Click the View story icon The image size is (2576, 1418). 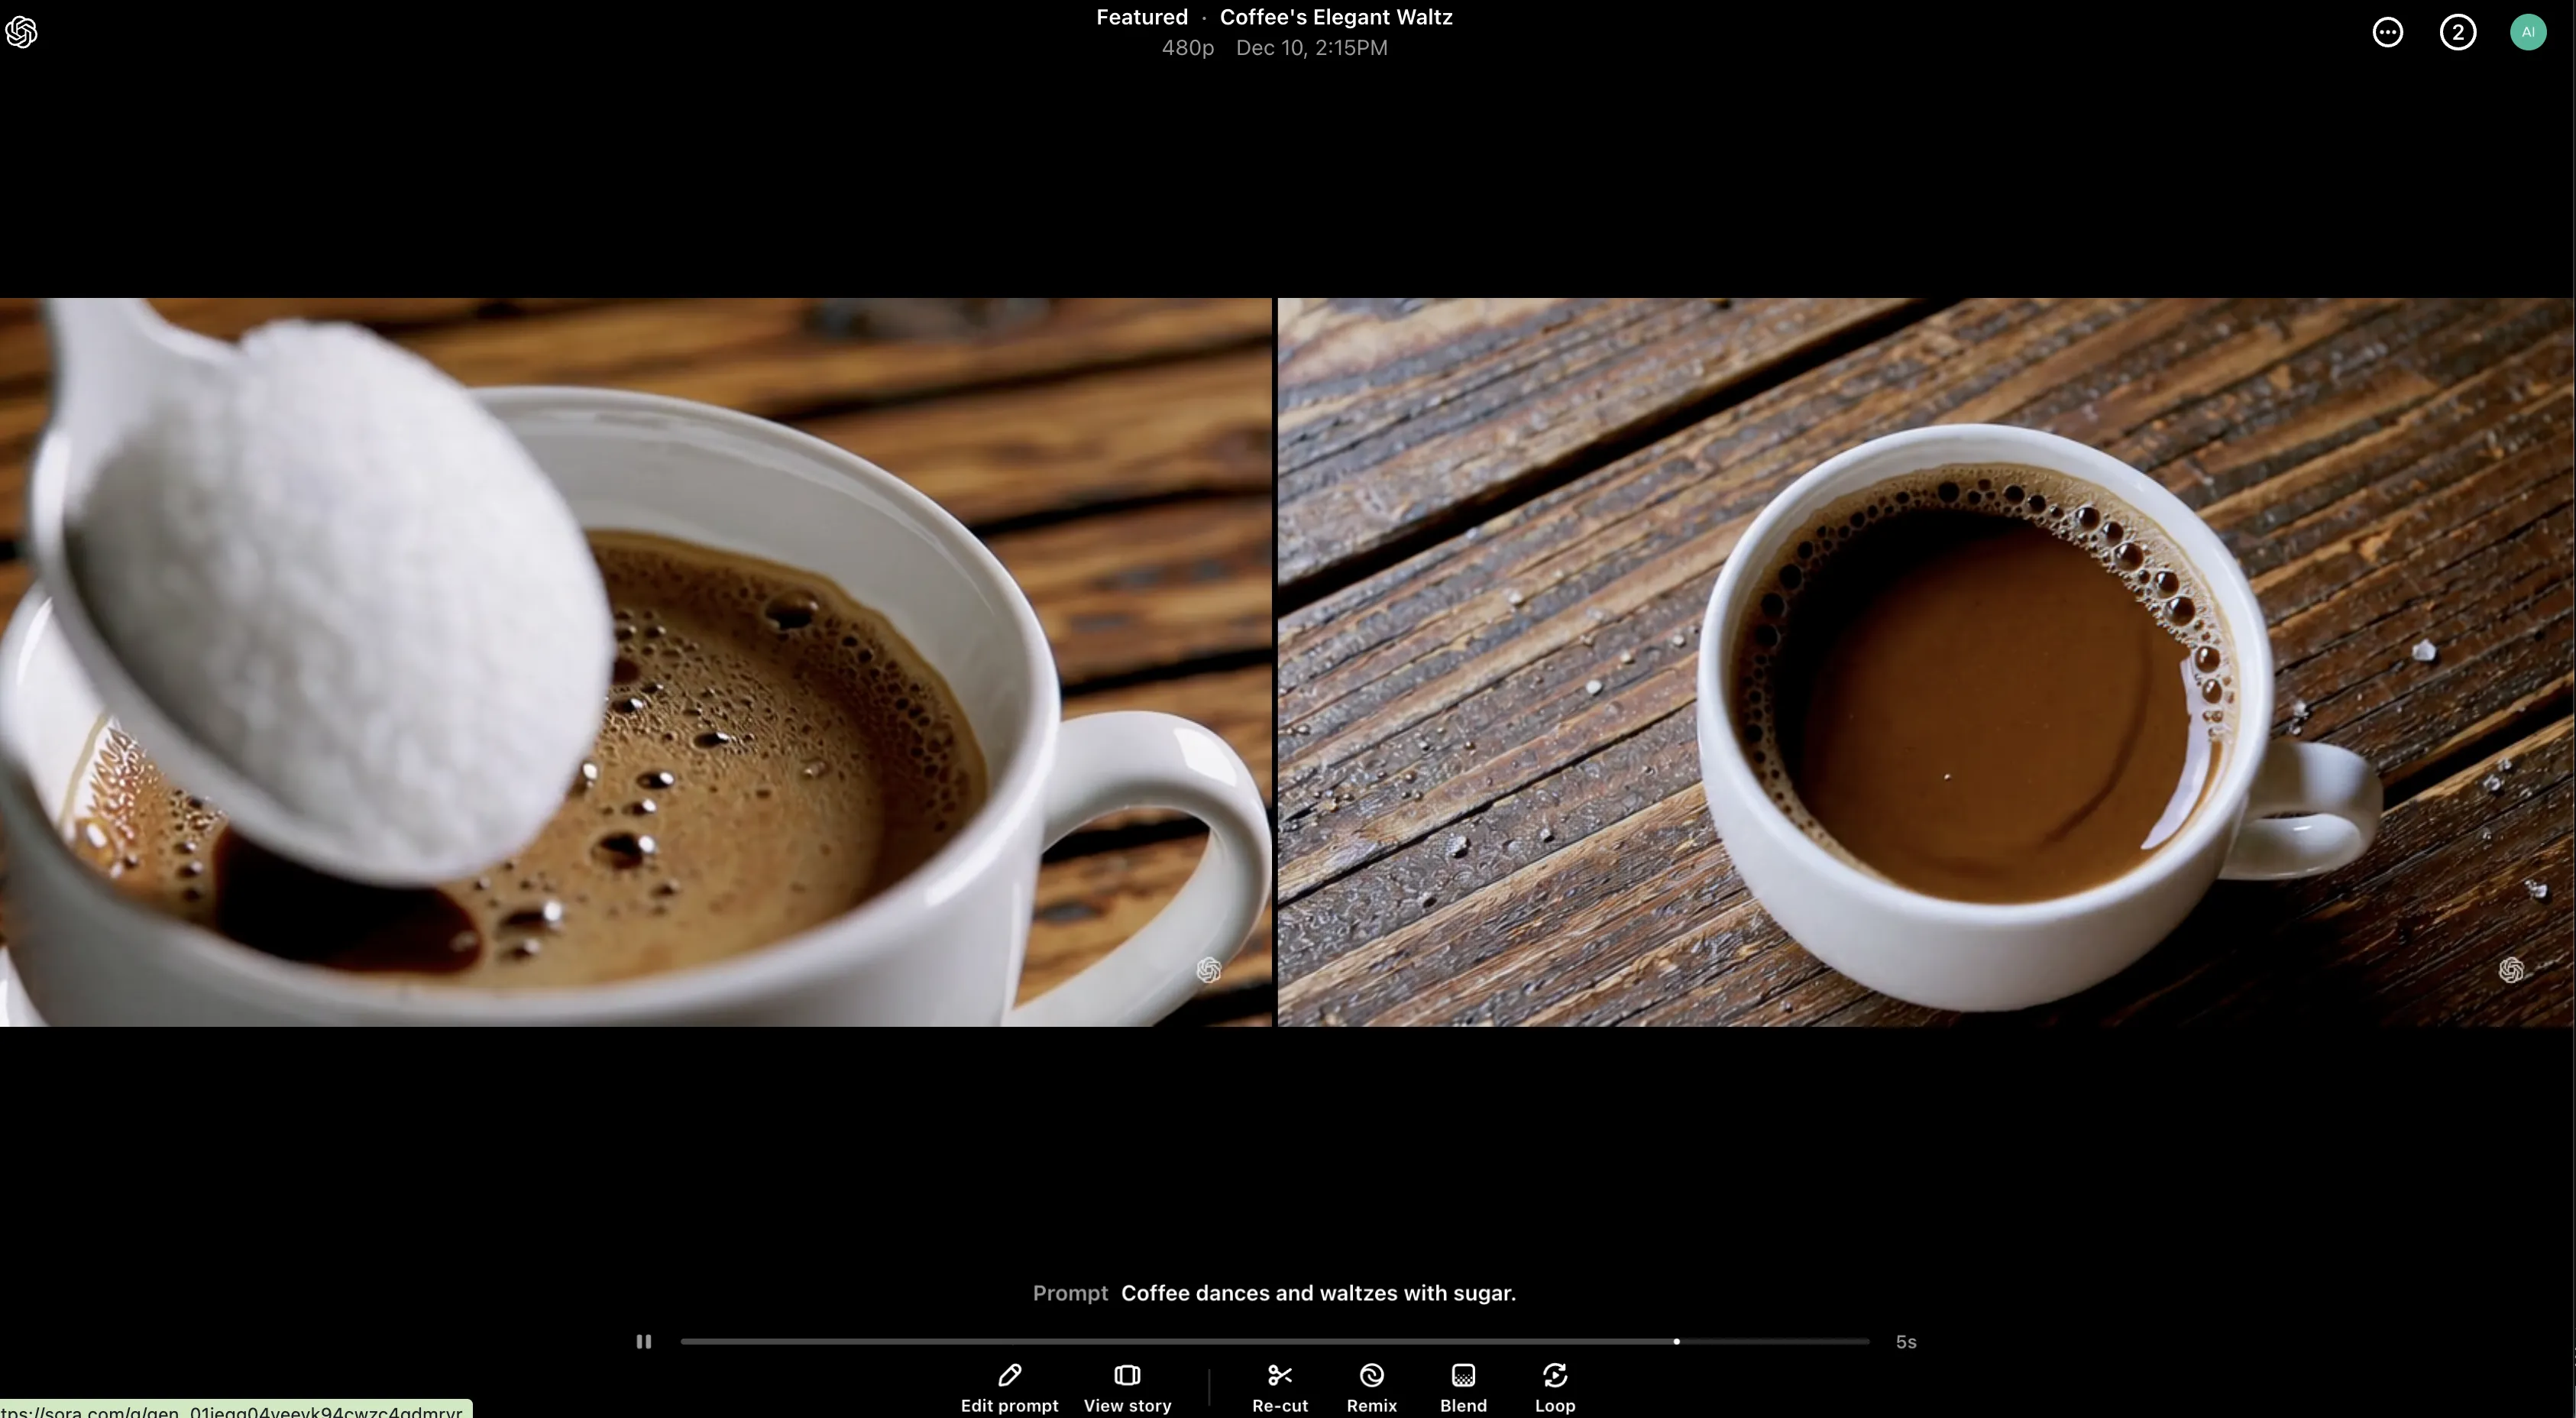pyautogui.click(x=1126, y=1376)
